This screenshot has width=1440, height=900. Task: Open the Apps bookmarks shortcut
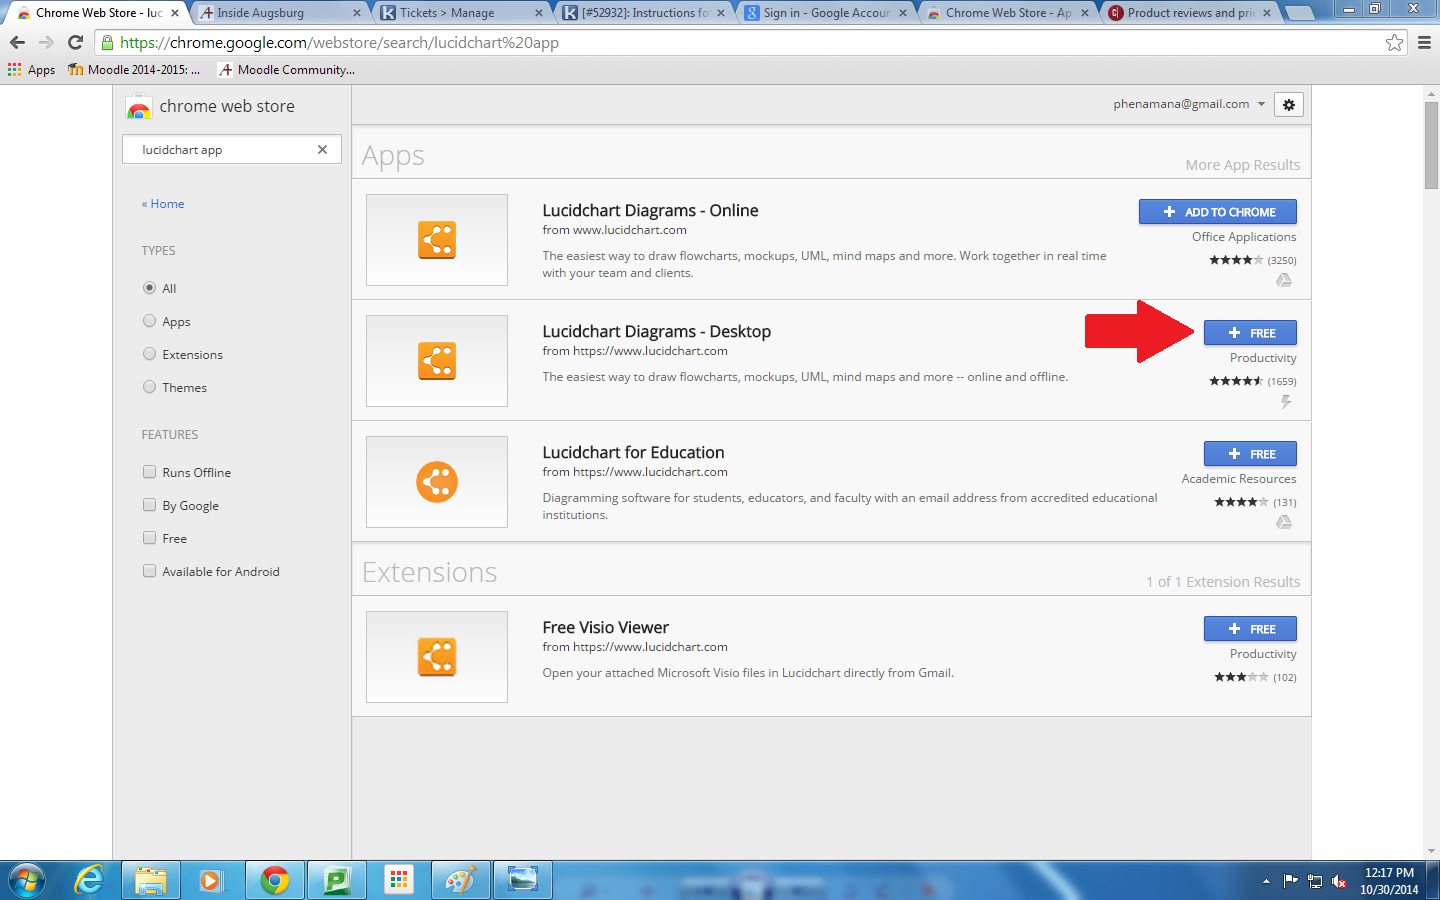coord(32,70)
